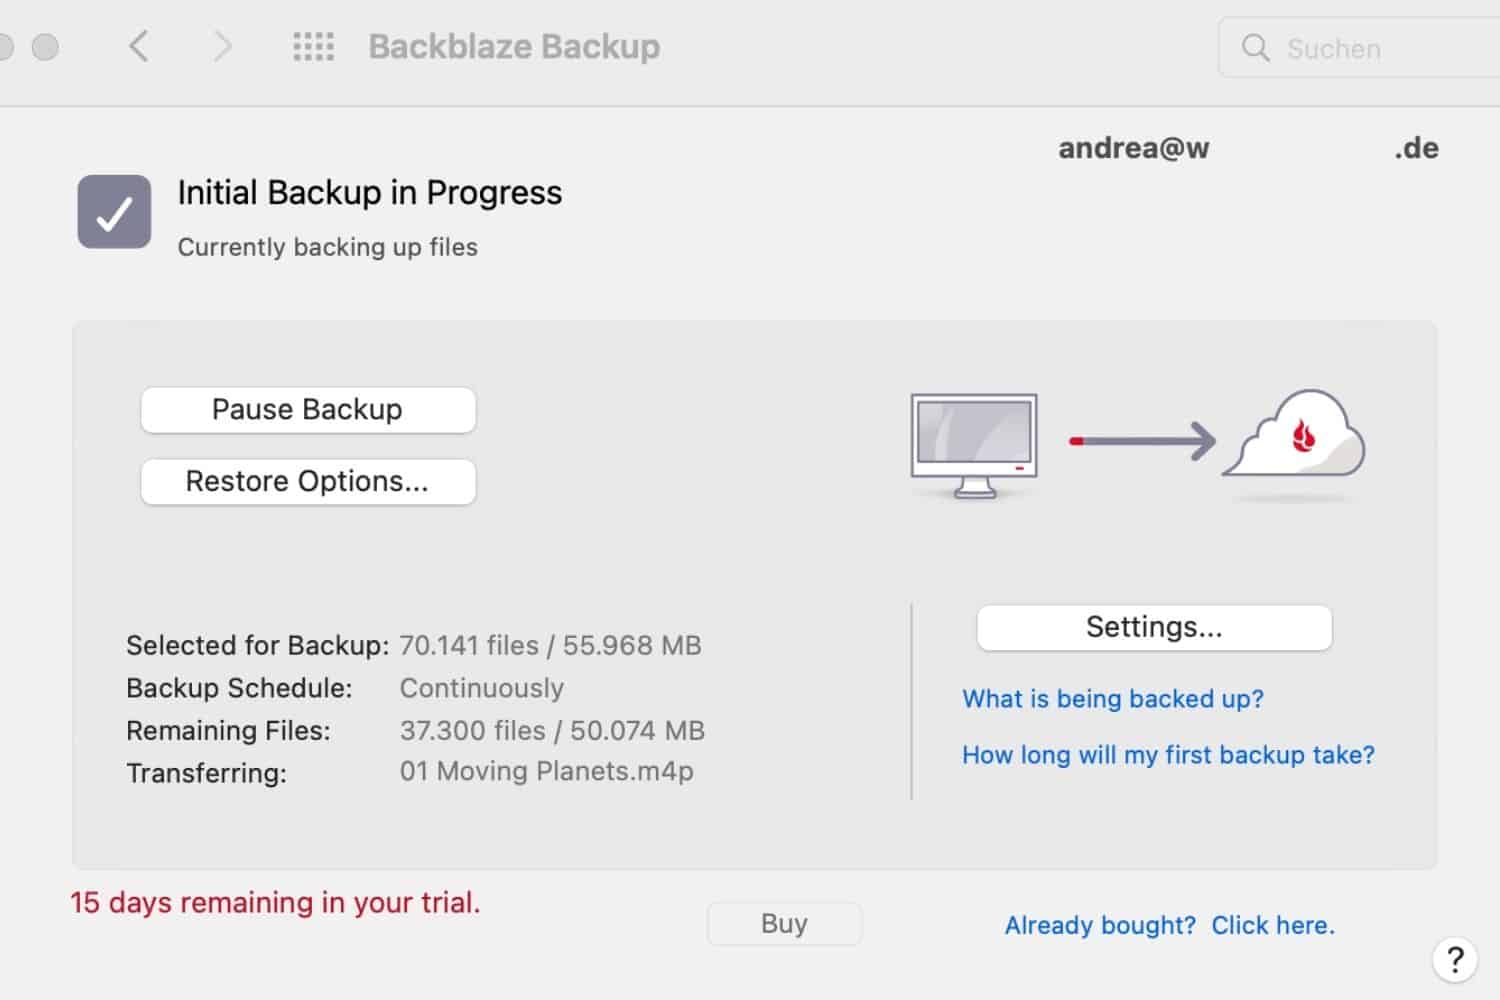1500x1000 pixels.
Task: Pause the backup
Action: point(308,410)
